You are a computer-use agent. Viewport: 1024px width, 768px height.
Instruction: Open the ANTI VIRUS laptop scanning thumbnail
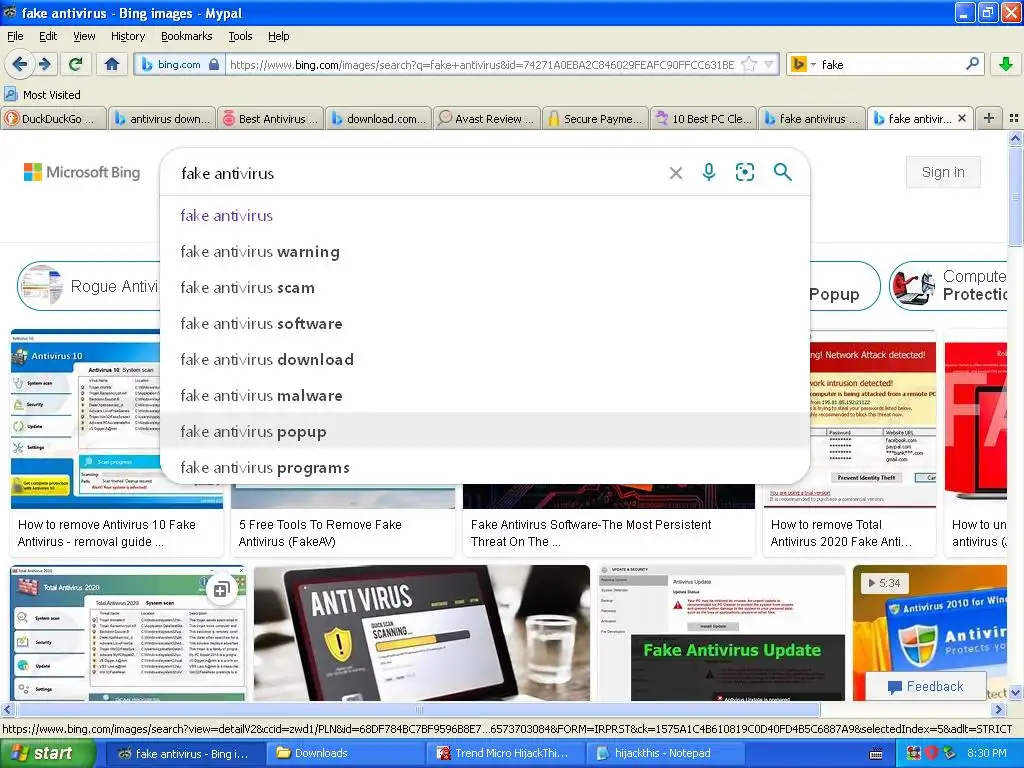(x=422, y=633)
